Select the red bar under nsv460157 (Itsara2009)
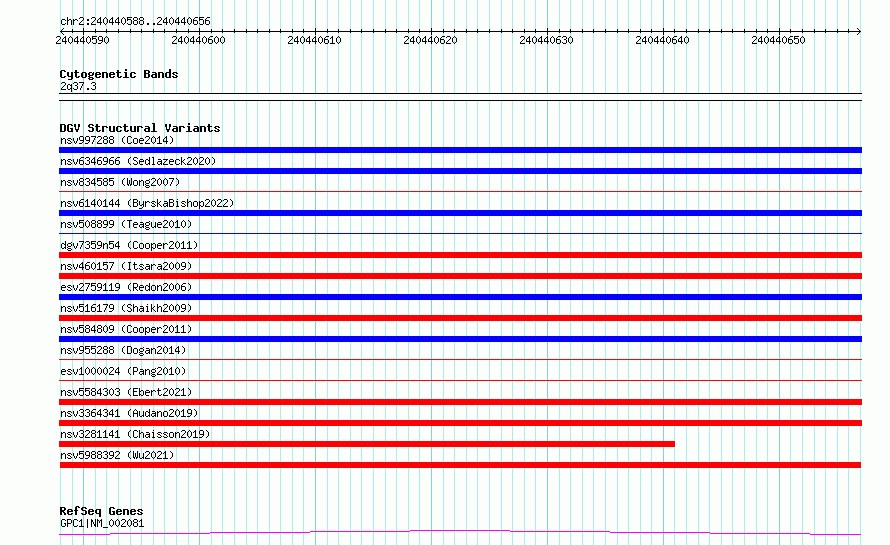Image resolution: width=890 pixels, height=545 pixels. pos(460,276)
